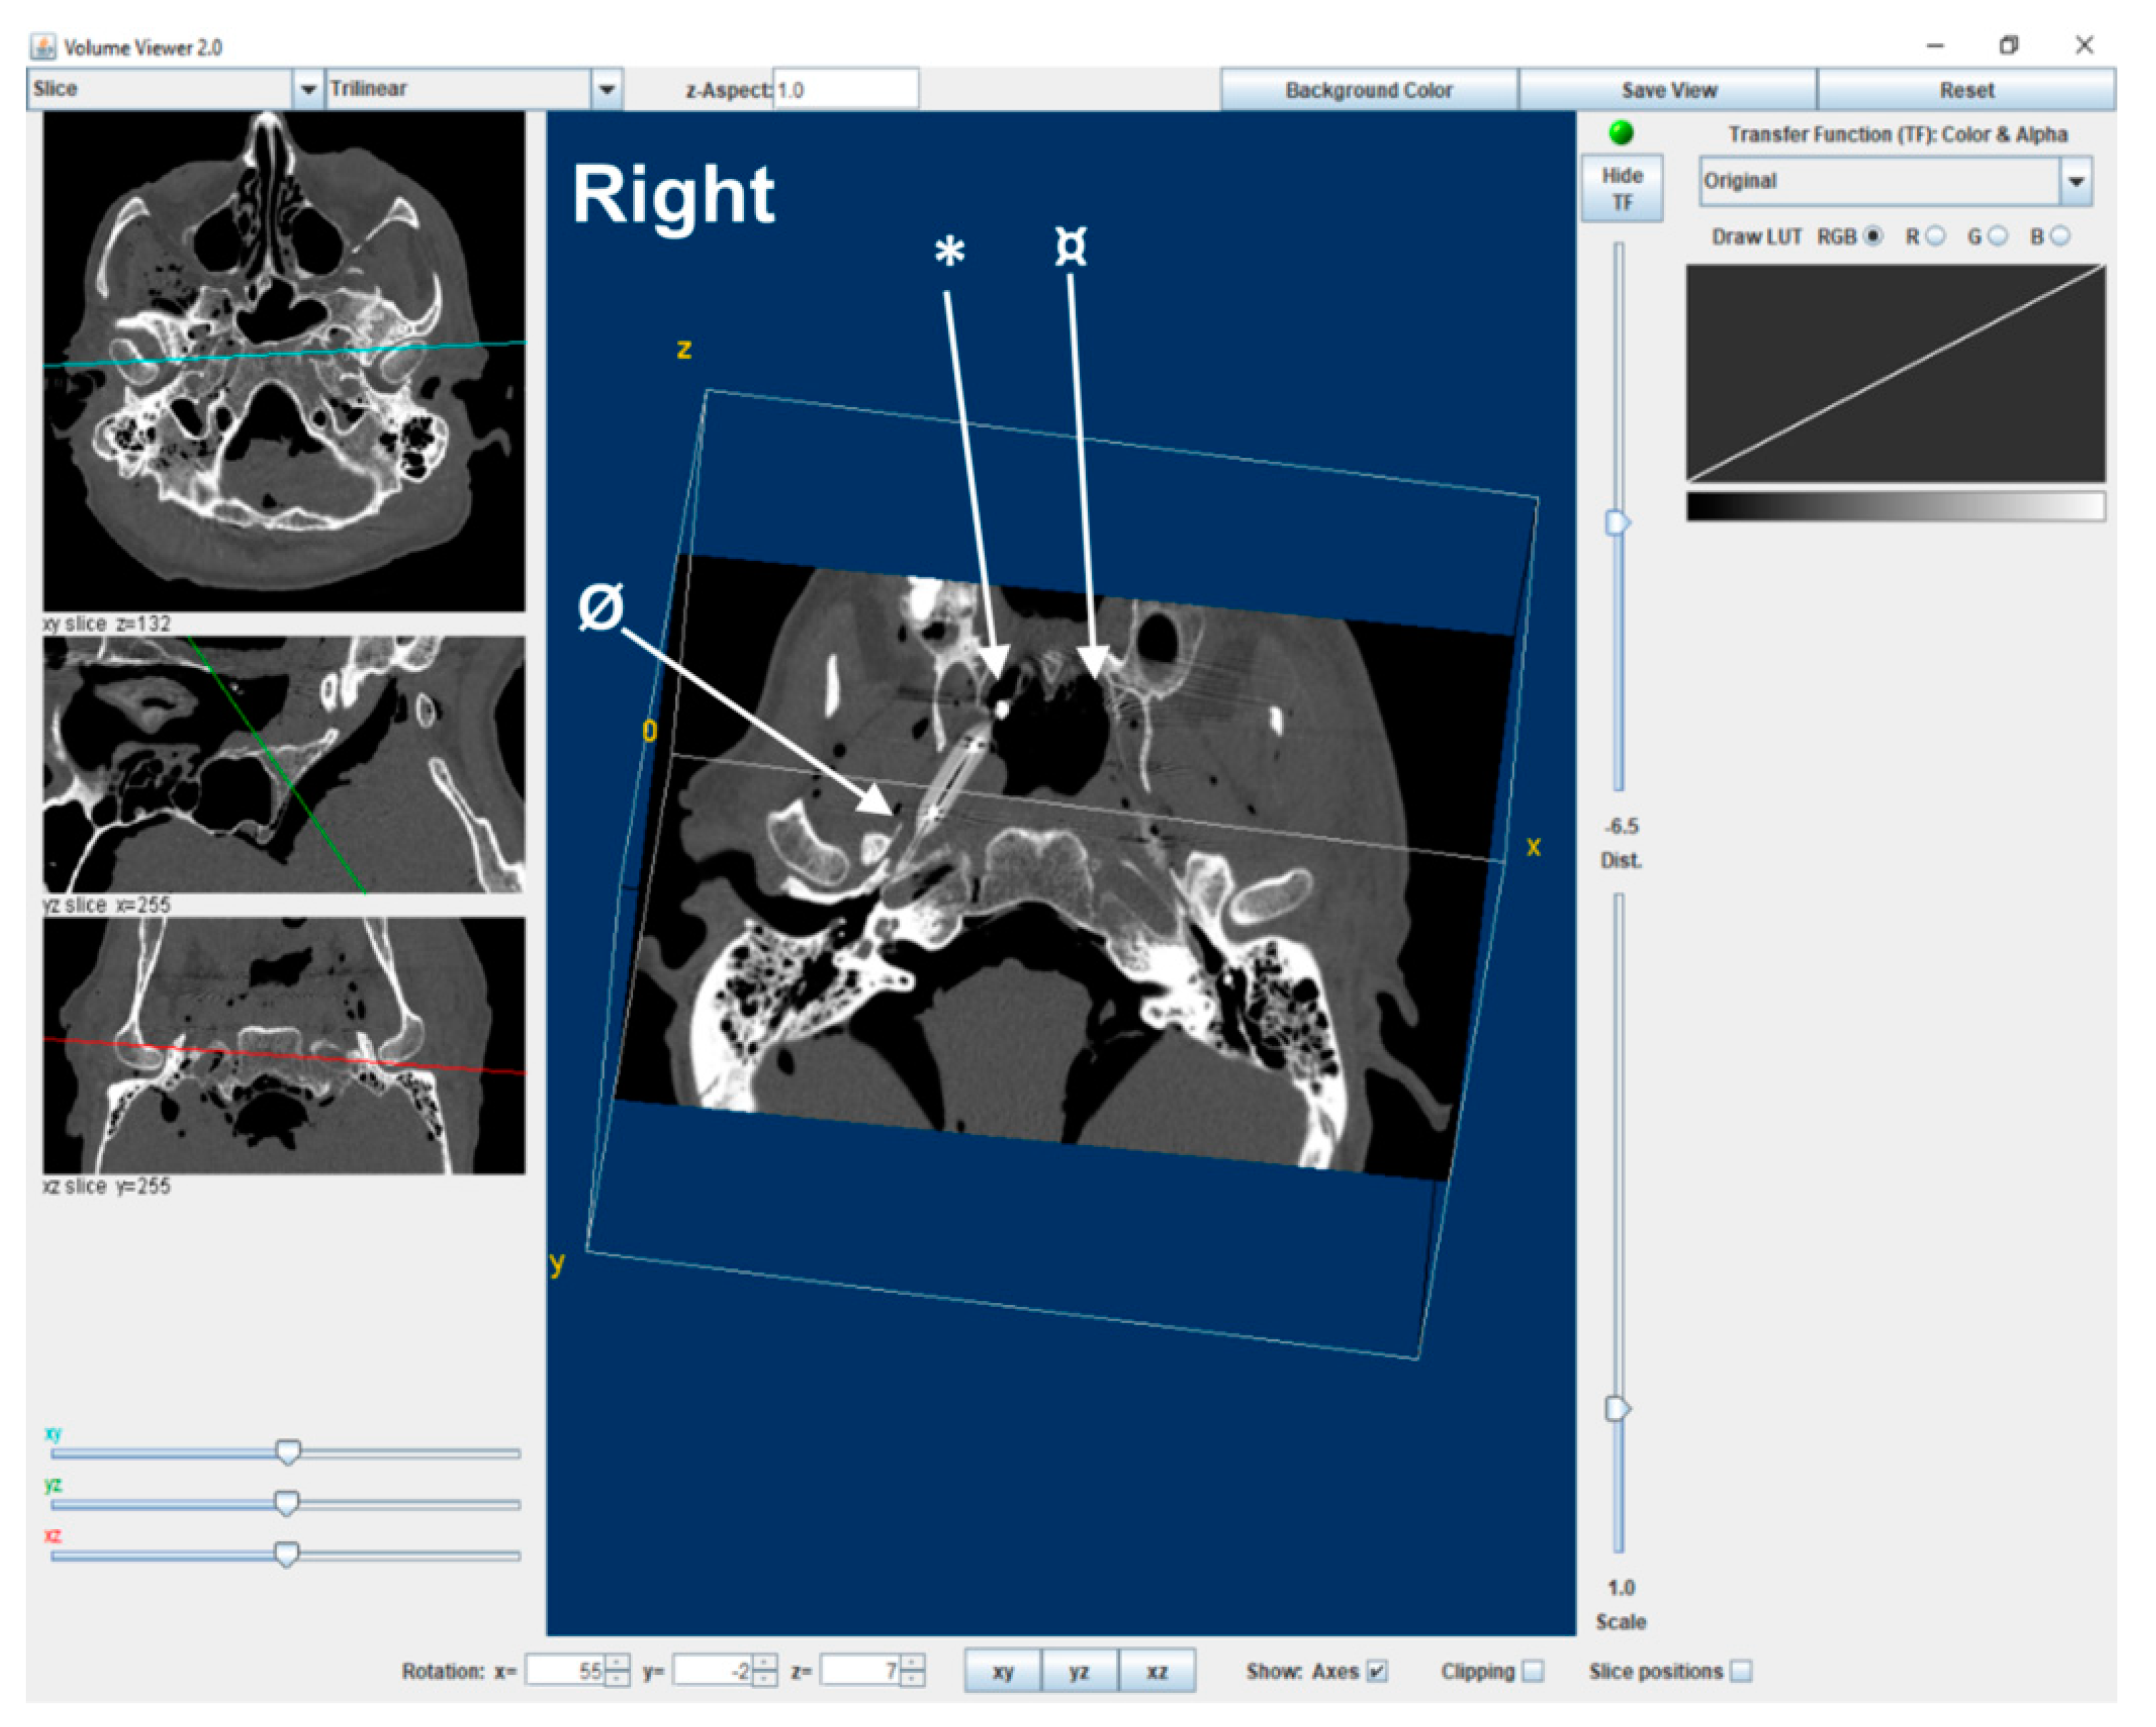Image resolution: width=2156 pixels, height=1727 pixels.
Task: Decrease the rotation y value with down arrow
Action: (x=765, y=1678)
